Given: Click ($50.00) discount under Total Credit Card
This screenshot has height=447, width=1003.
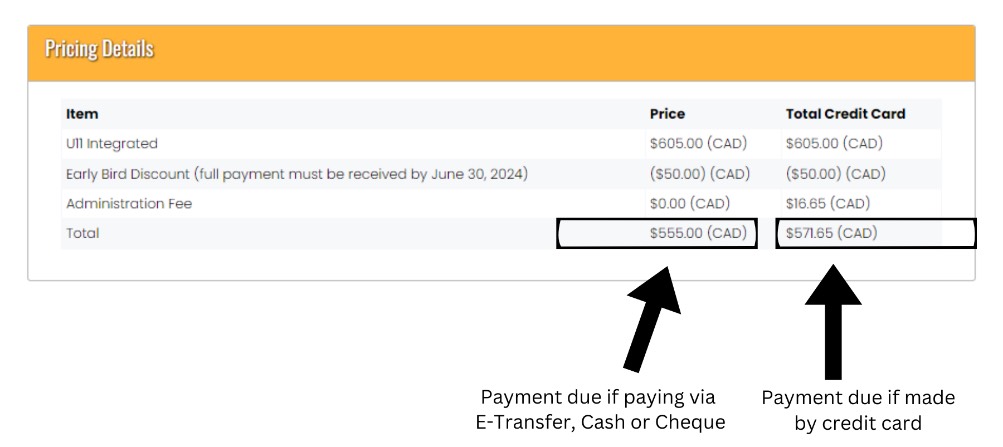Looking at the screenshot, I should click(x=835, y=174).
